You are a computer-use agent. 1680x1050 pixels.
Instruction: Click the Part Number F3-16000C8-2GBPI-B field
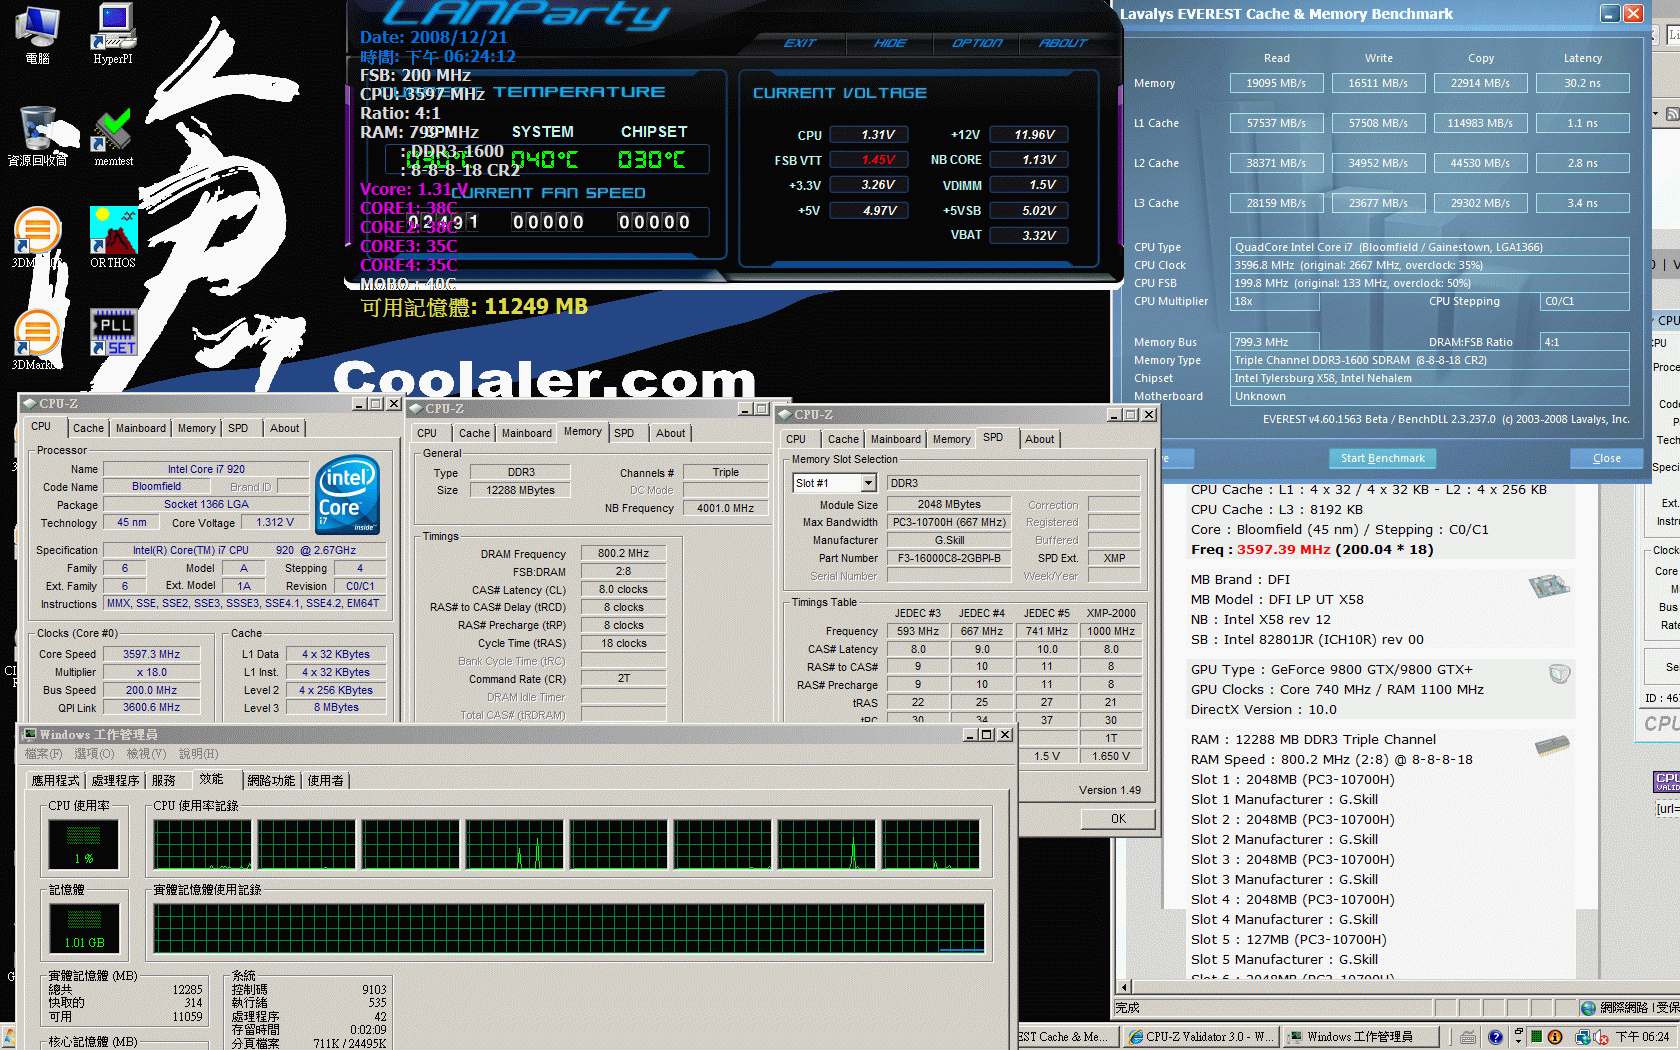(949, 558)
